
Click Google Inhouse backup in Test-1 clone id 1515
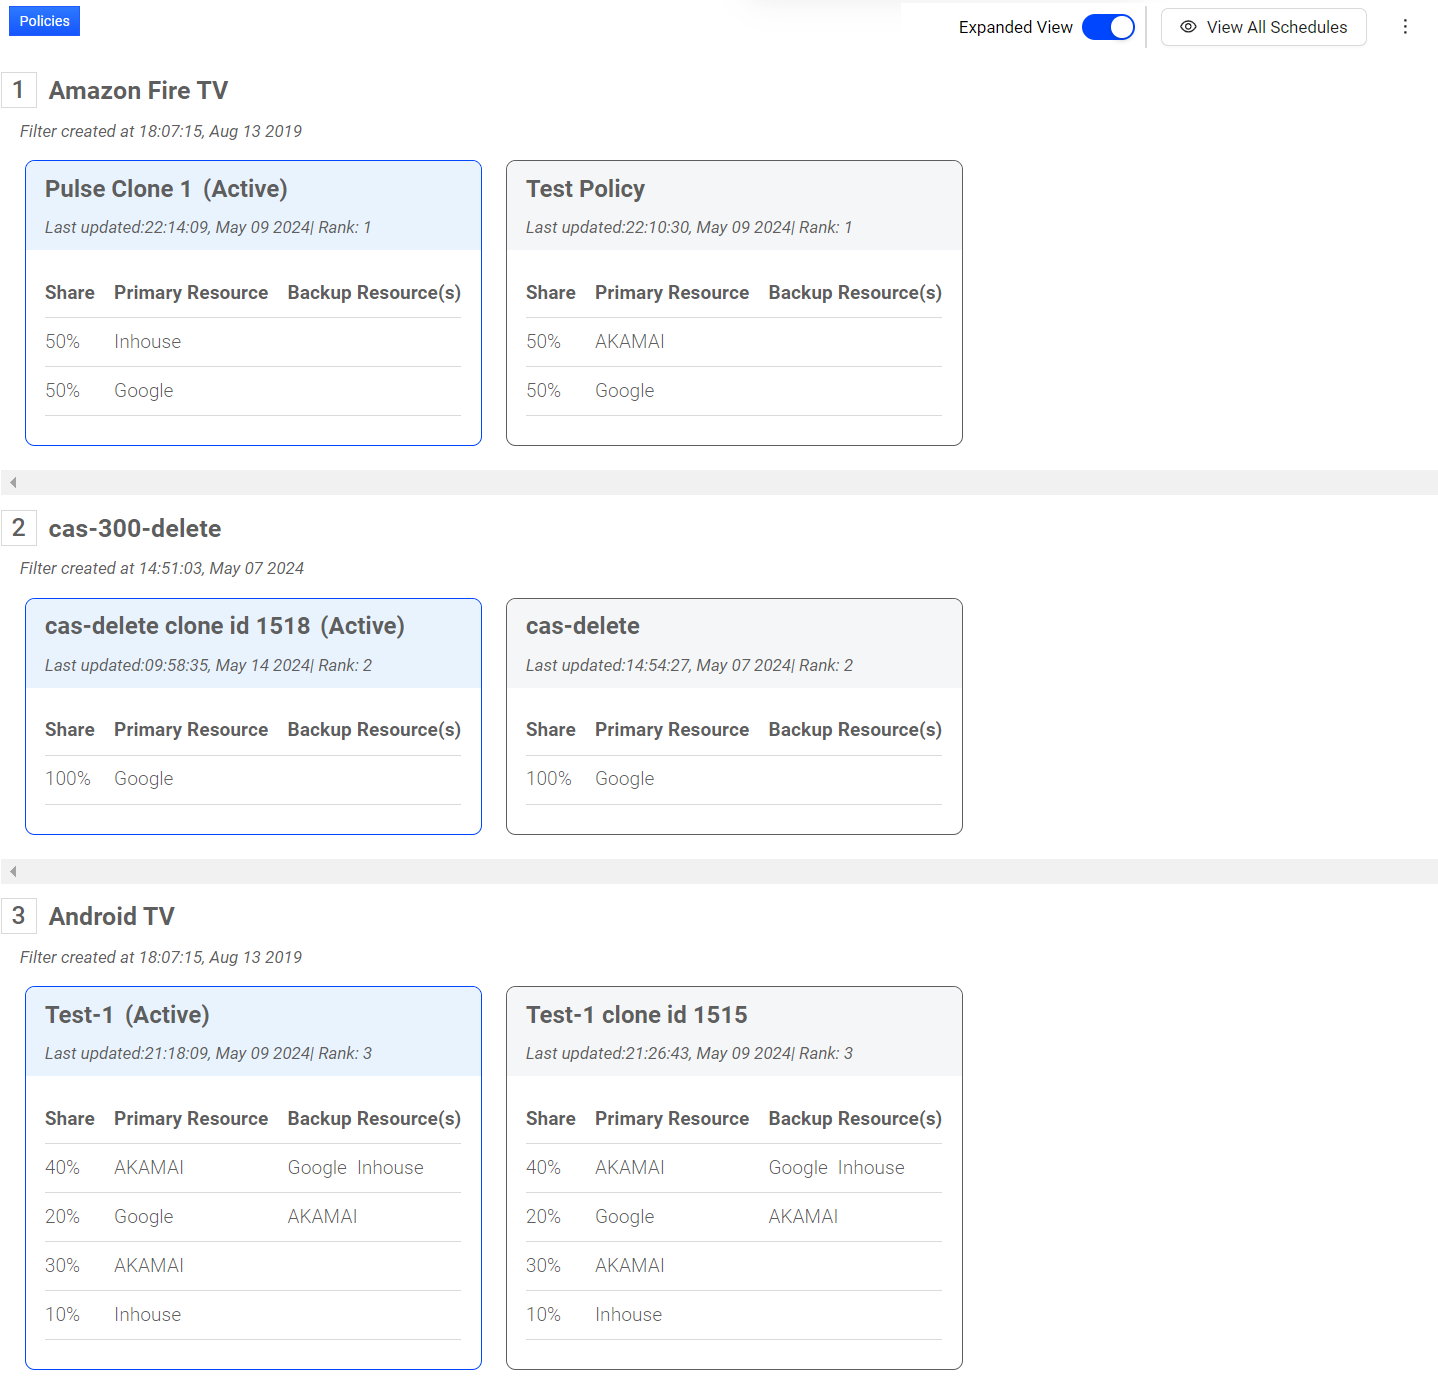pyautogui.click(x=837, y=1168)
